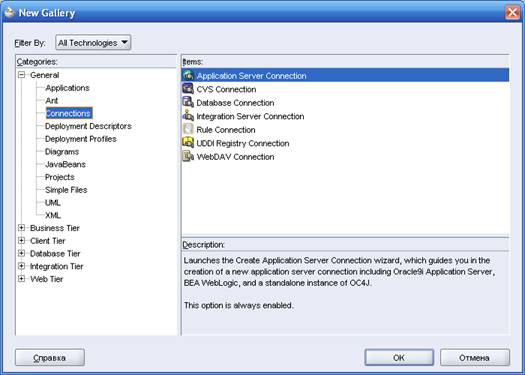
Task: Select the Connections category
Action: pyautogui.click(x=69, y=113)
